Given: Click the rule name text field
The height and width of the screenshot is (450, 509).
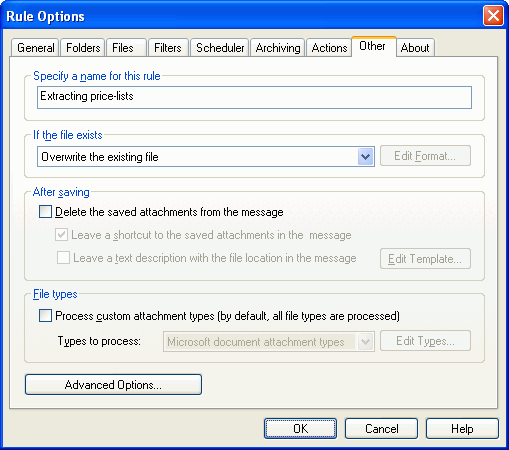Looking at the screenshot, I should (254, 97).
